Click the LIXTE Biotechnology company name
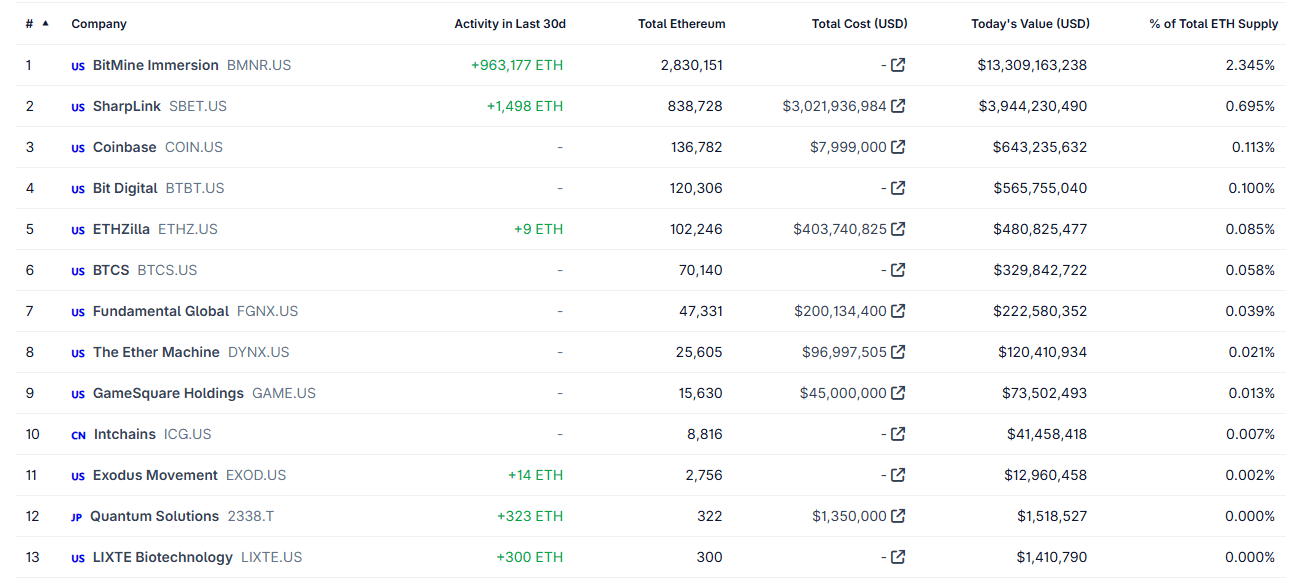1316x583 pixels. (x=163, y=557)
